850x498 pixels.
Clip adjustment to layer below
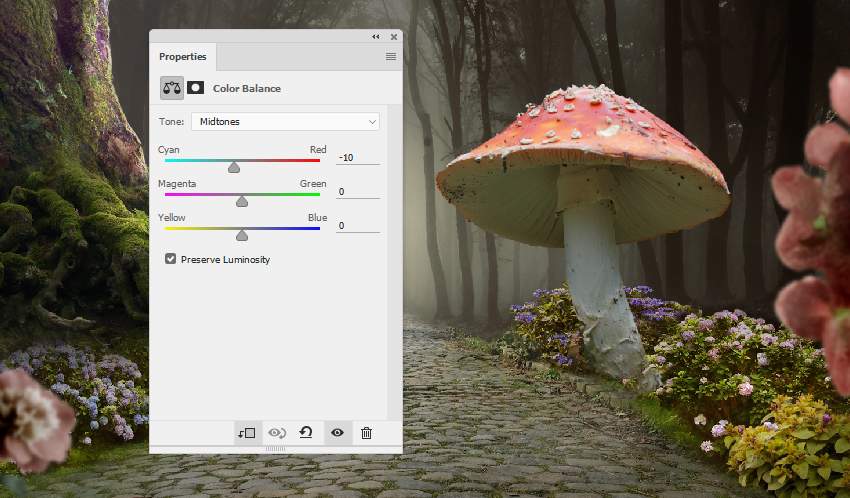point(247,432)
